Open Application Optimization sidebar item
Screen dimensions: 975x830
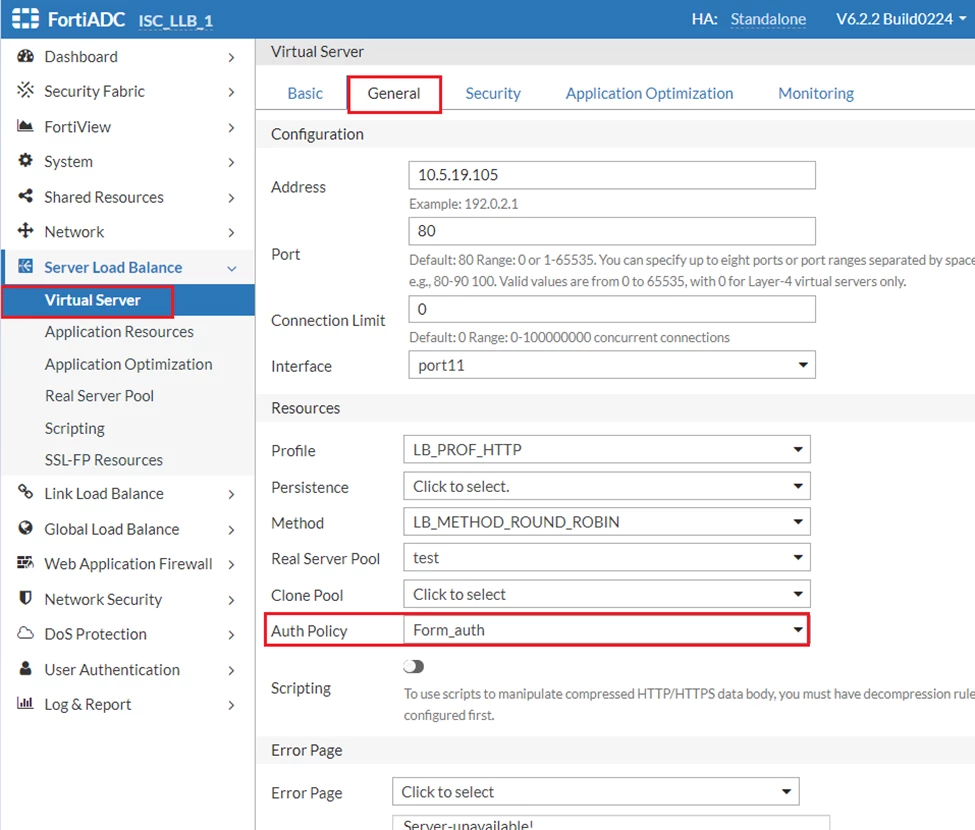coord(129,364)
